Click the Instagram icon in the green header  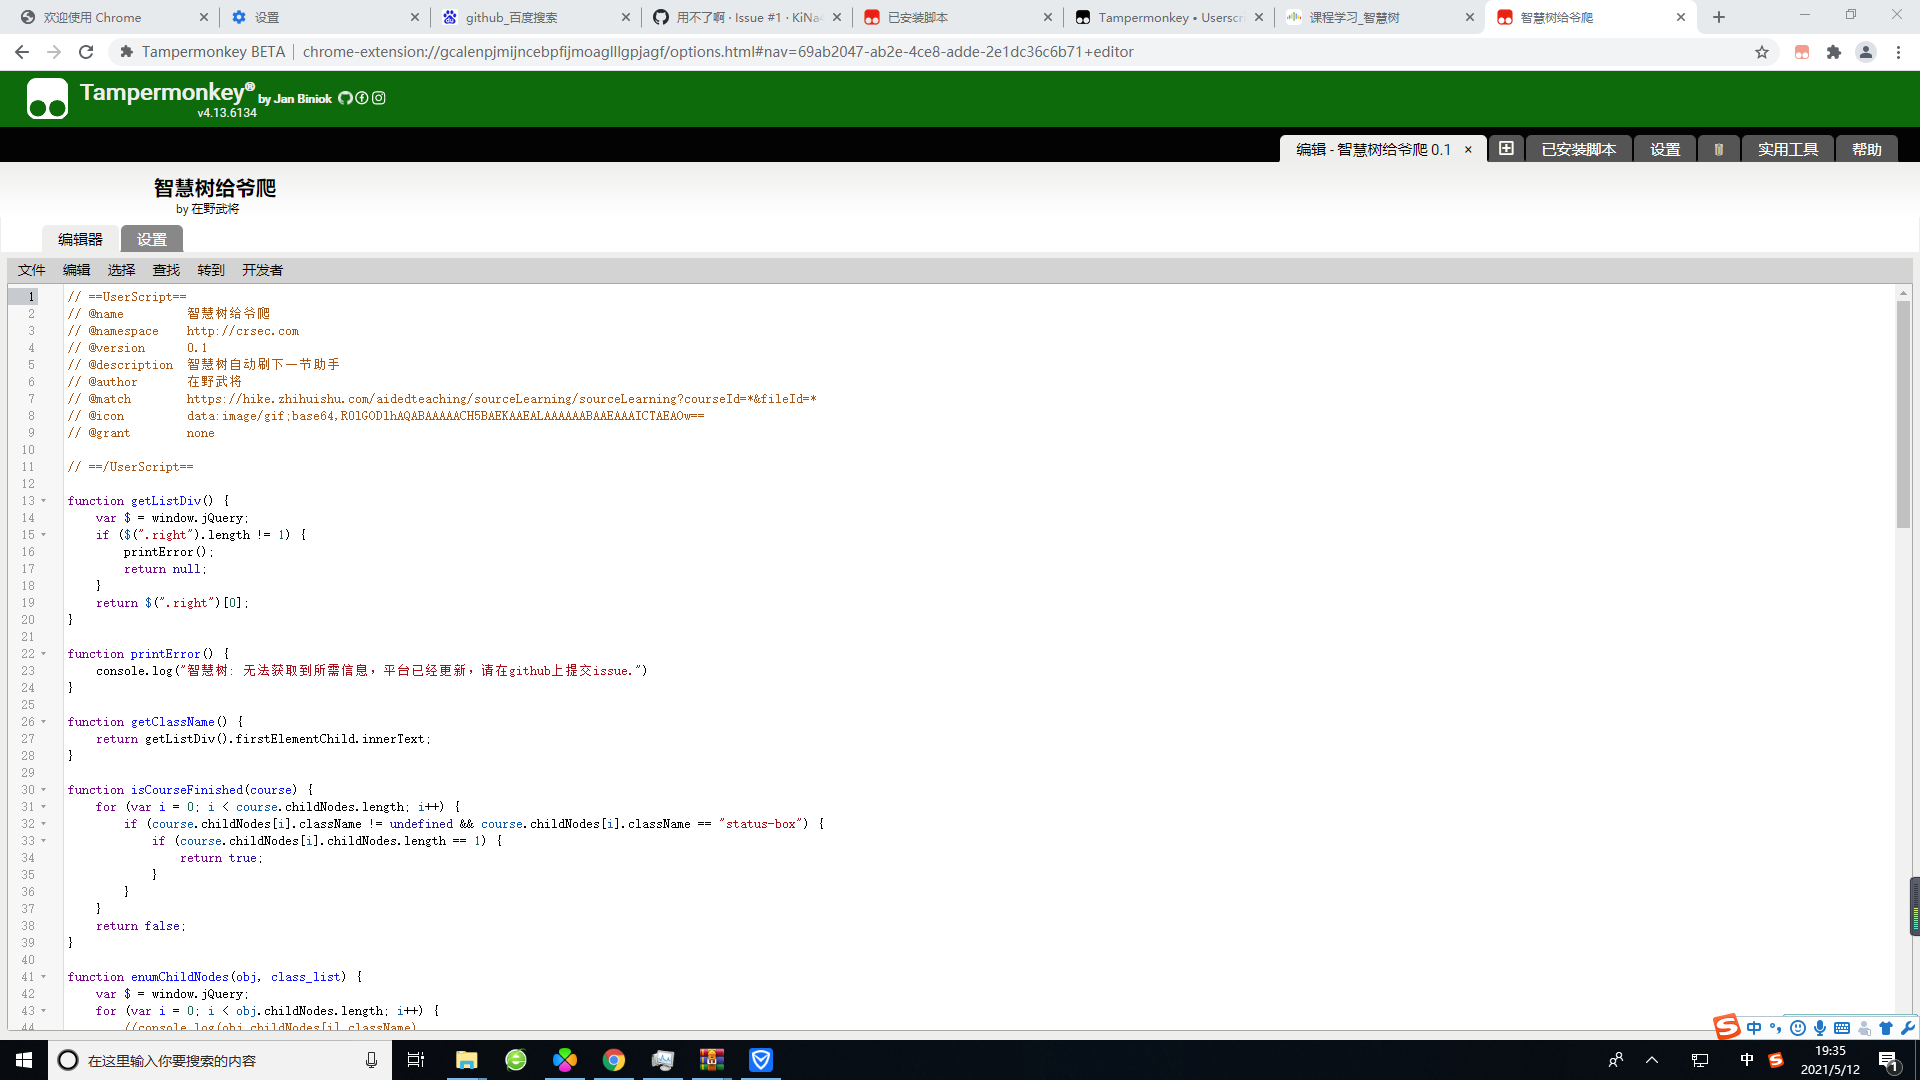pyautogui.click(x=379, y=98)
